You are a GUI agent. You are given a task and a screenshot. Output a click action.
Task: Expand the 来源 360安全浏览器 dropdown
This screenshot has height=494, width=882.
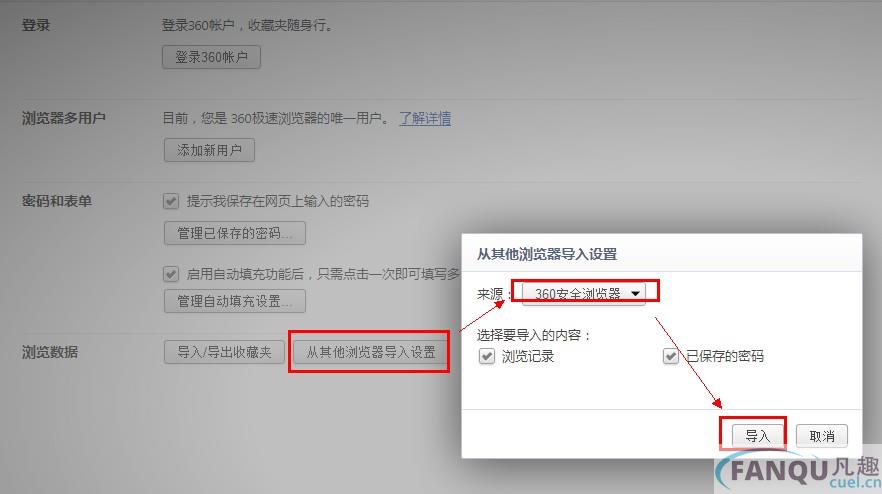(583, 293)
